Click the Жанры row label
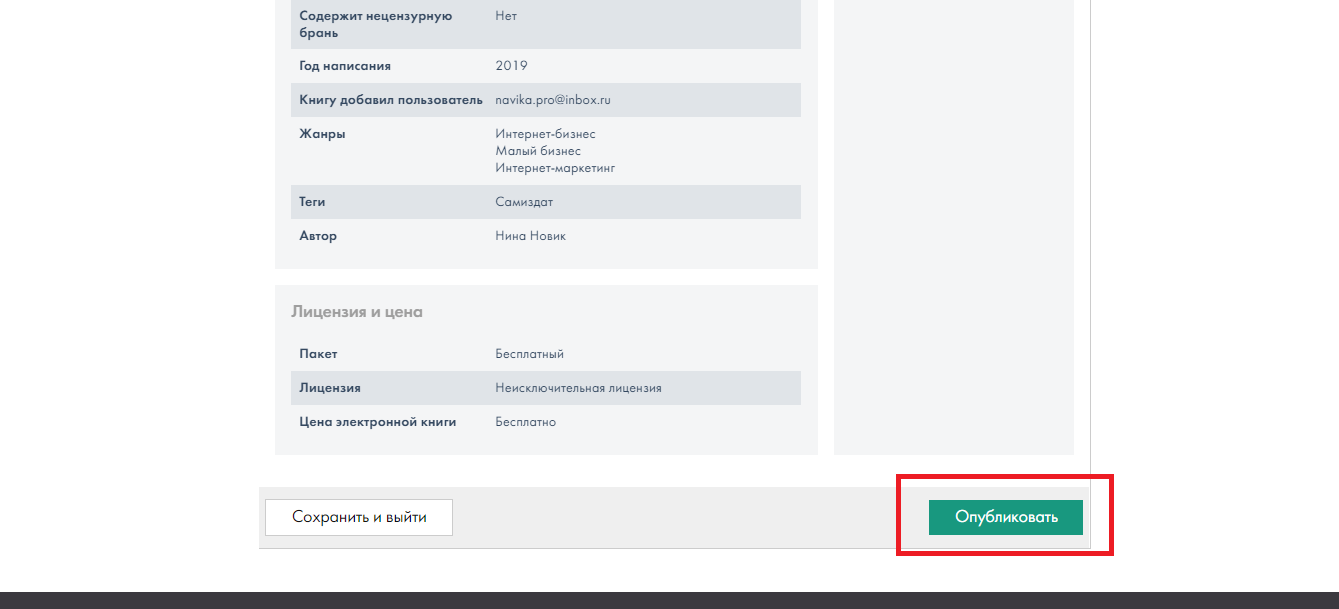Viewport: 1339px width, 609px height. click(x=322, y=134)
